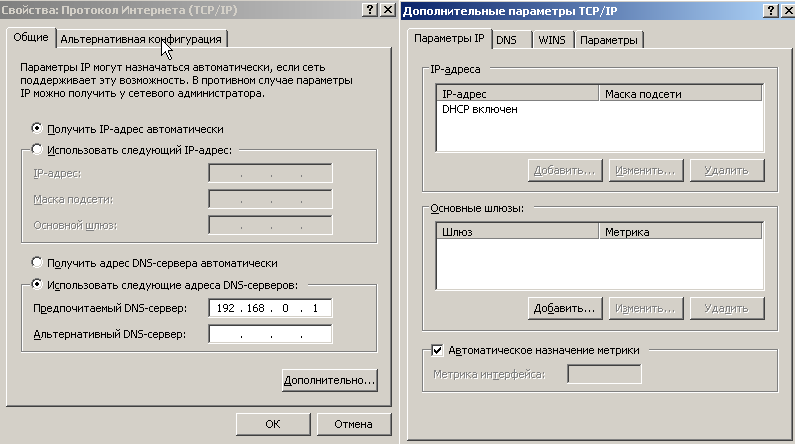The image size is (795, 444).
Task: Uncheck Автоматическое назначение метрики checkbox
Action: point(437,350)
